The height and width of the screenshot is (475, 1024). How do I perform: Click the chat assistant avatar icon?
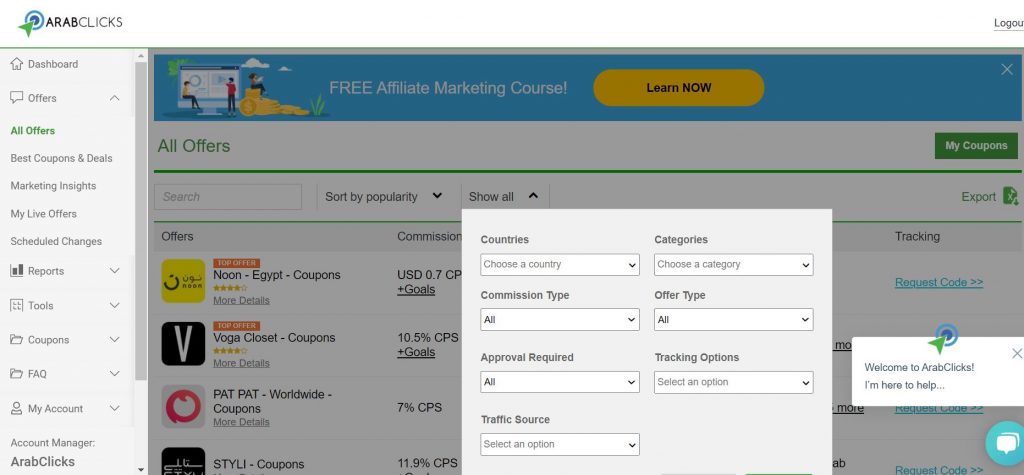coord(942,338)
